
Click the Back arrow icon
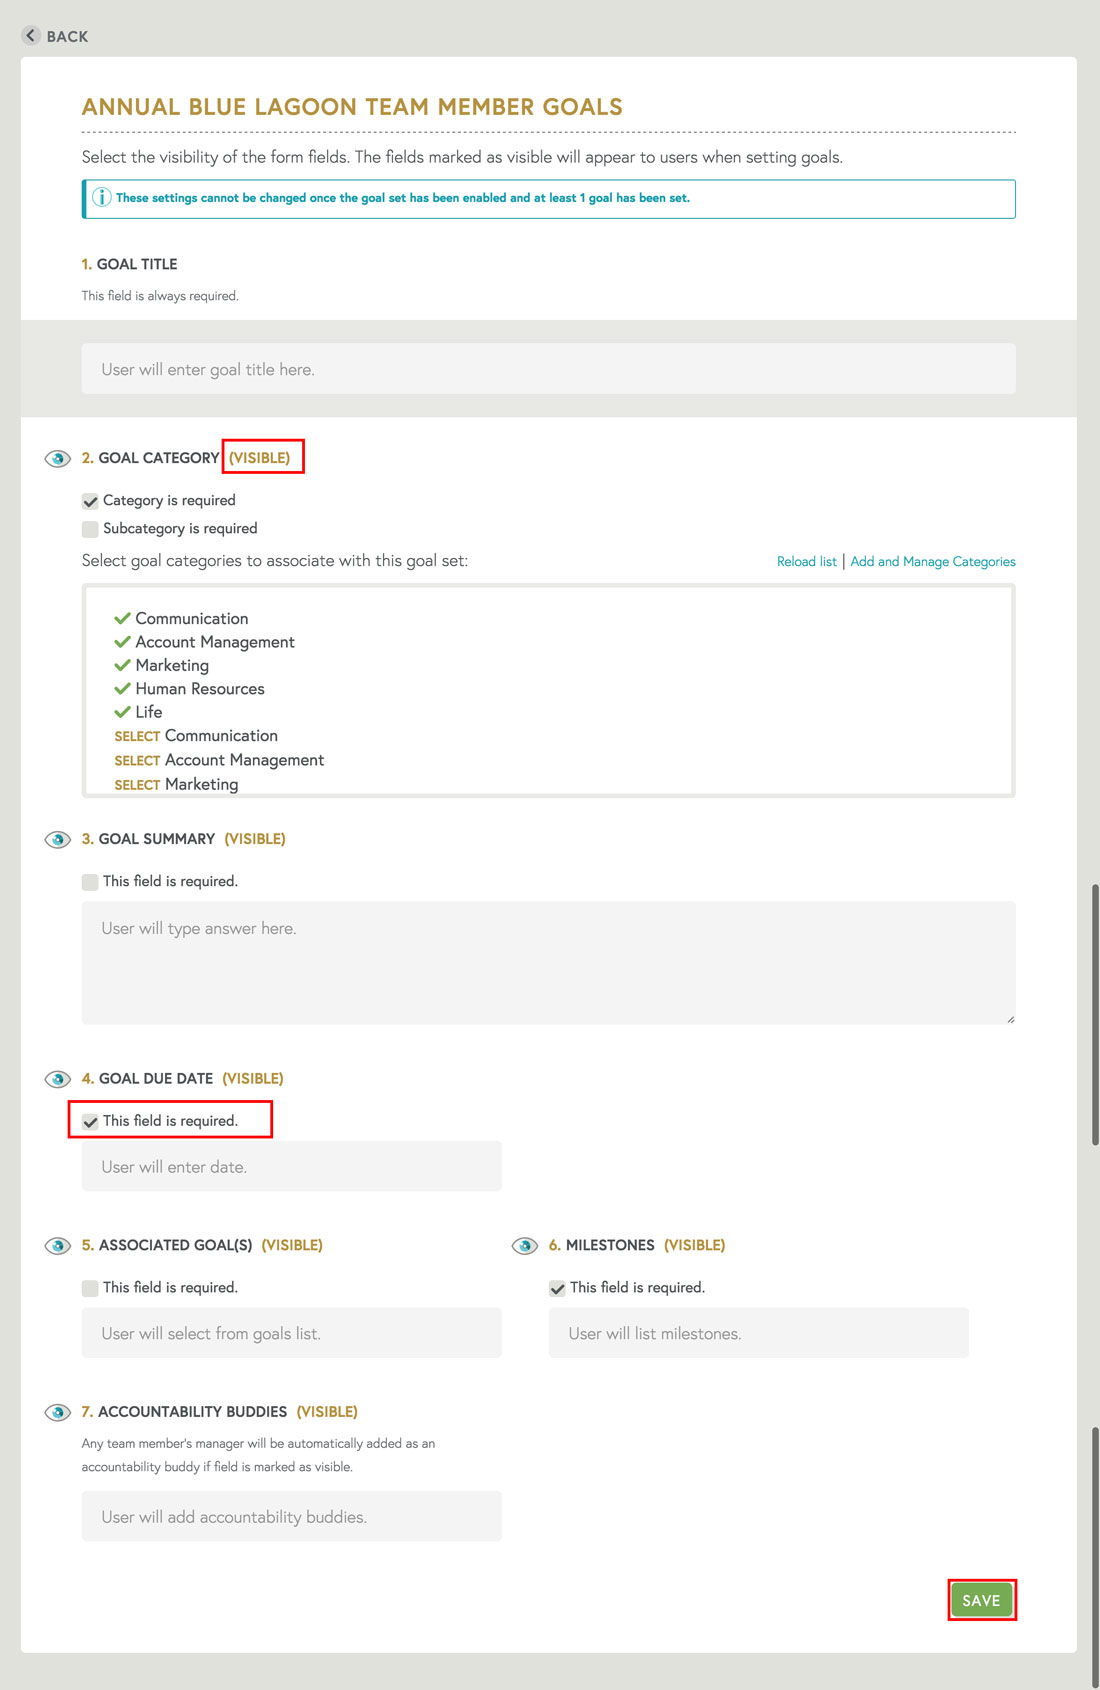31,35
